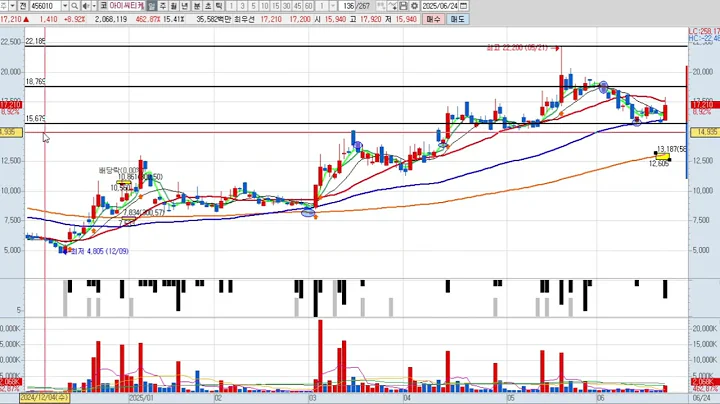720x404 pixels.
Task: Select the 22,185 horizontal line label
Action: (35, 41)
